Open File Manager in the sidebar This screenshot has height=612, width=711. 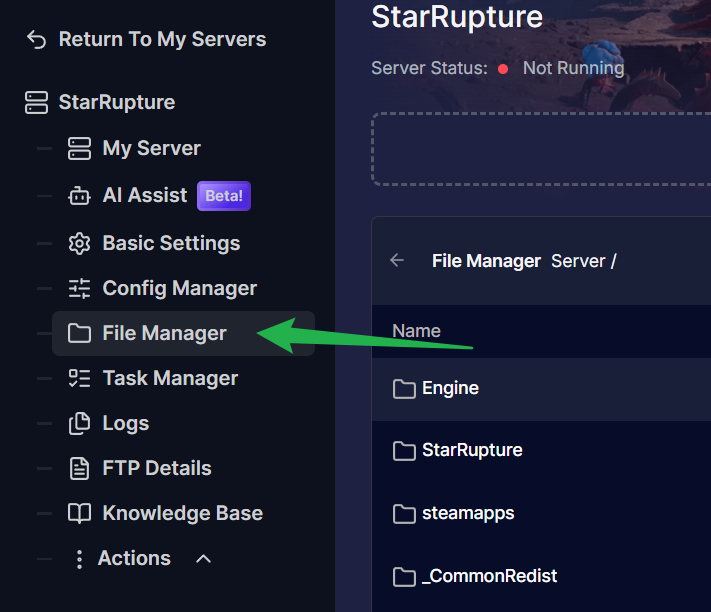tap(164, 334)
